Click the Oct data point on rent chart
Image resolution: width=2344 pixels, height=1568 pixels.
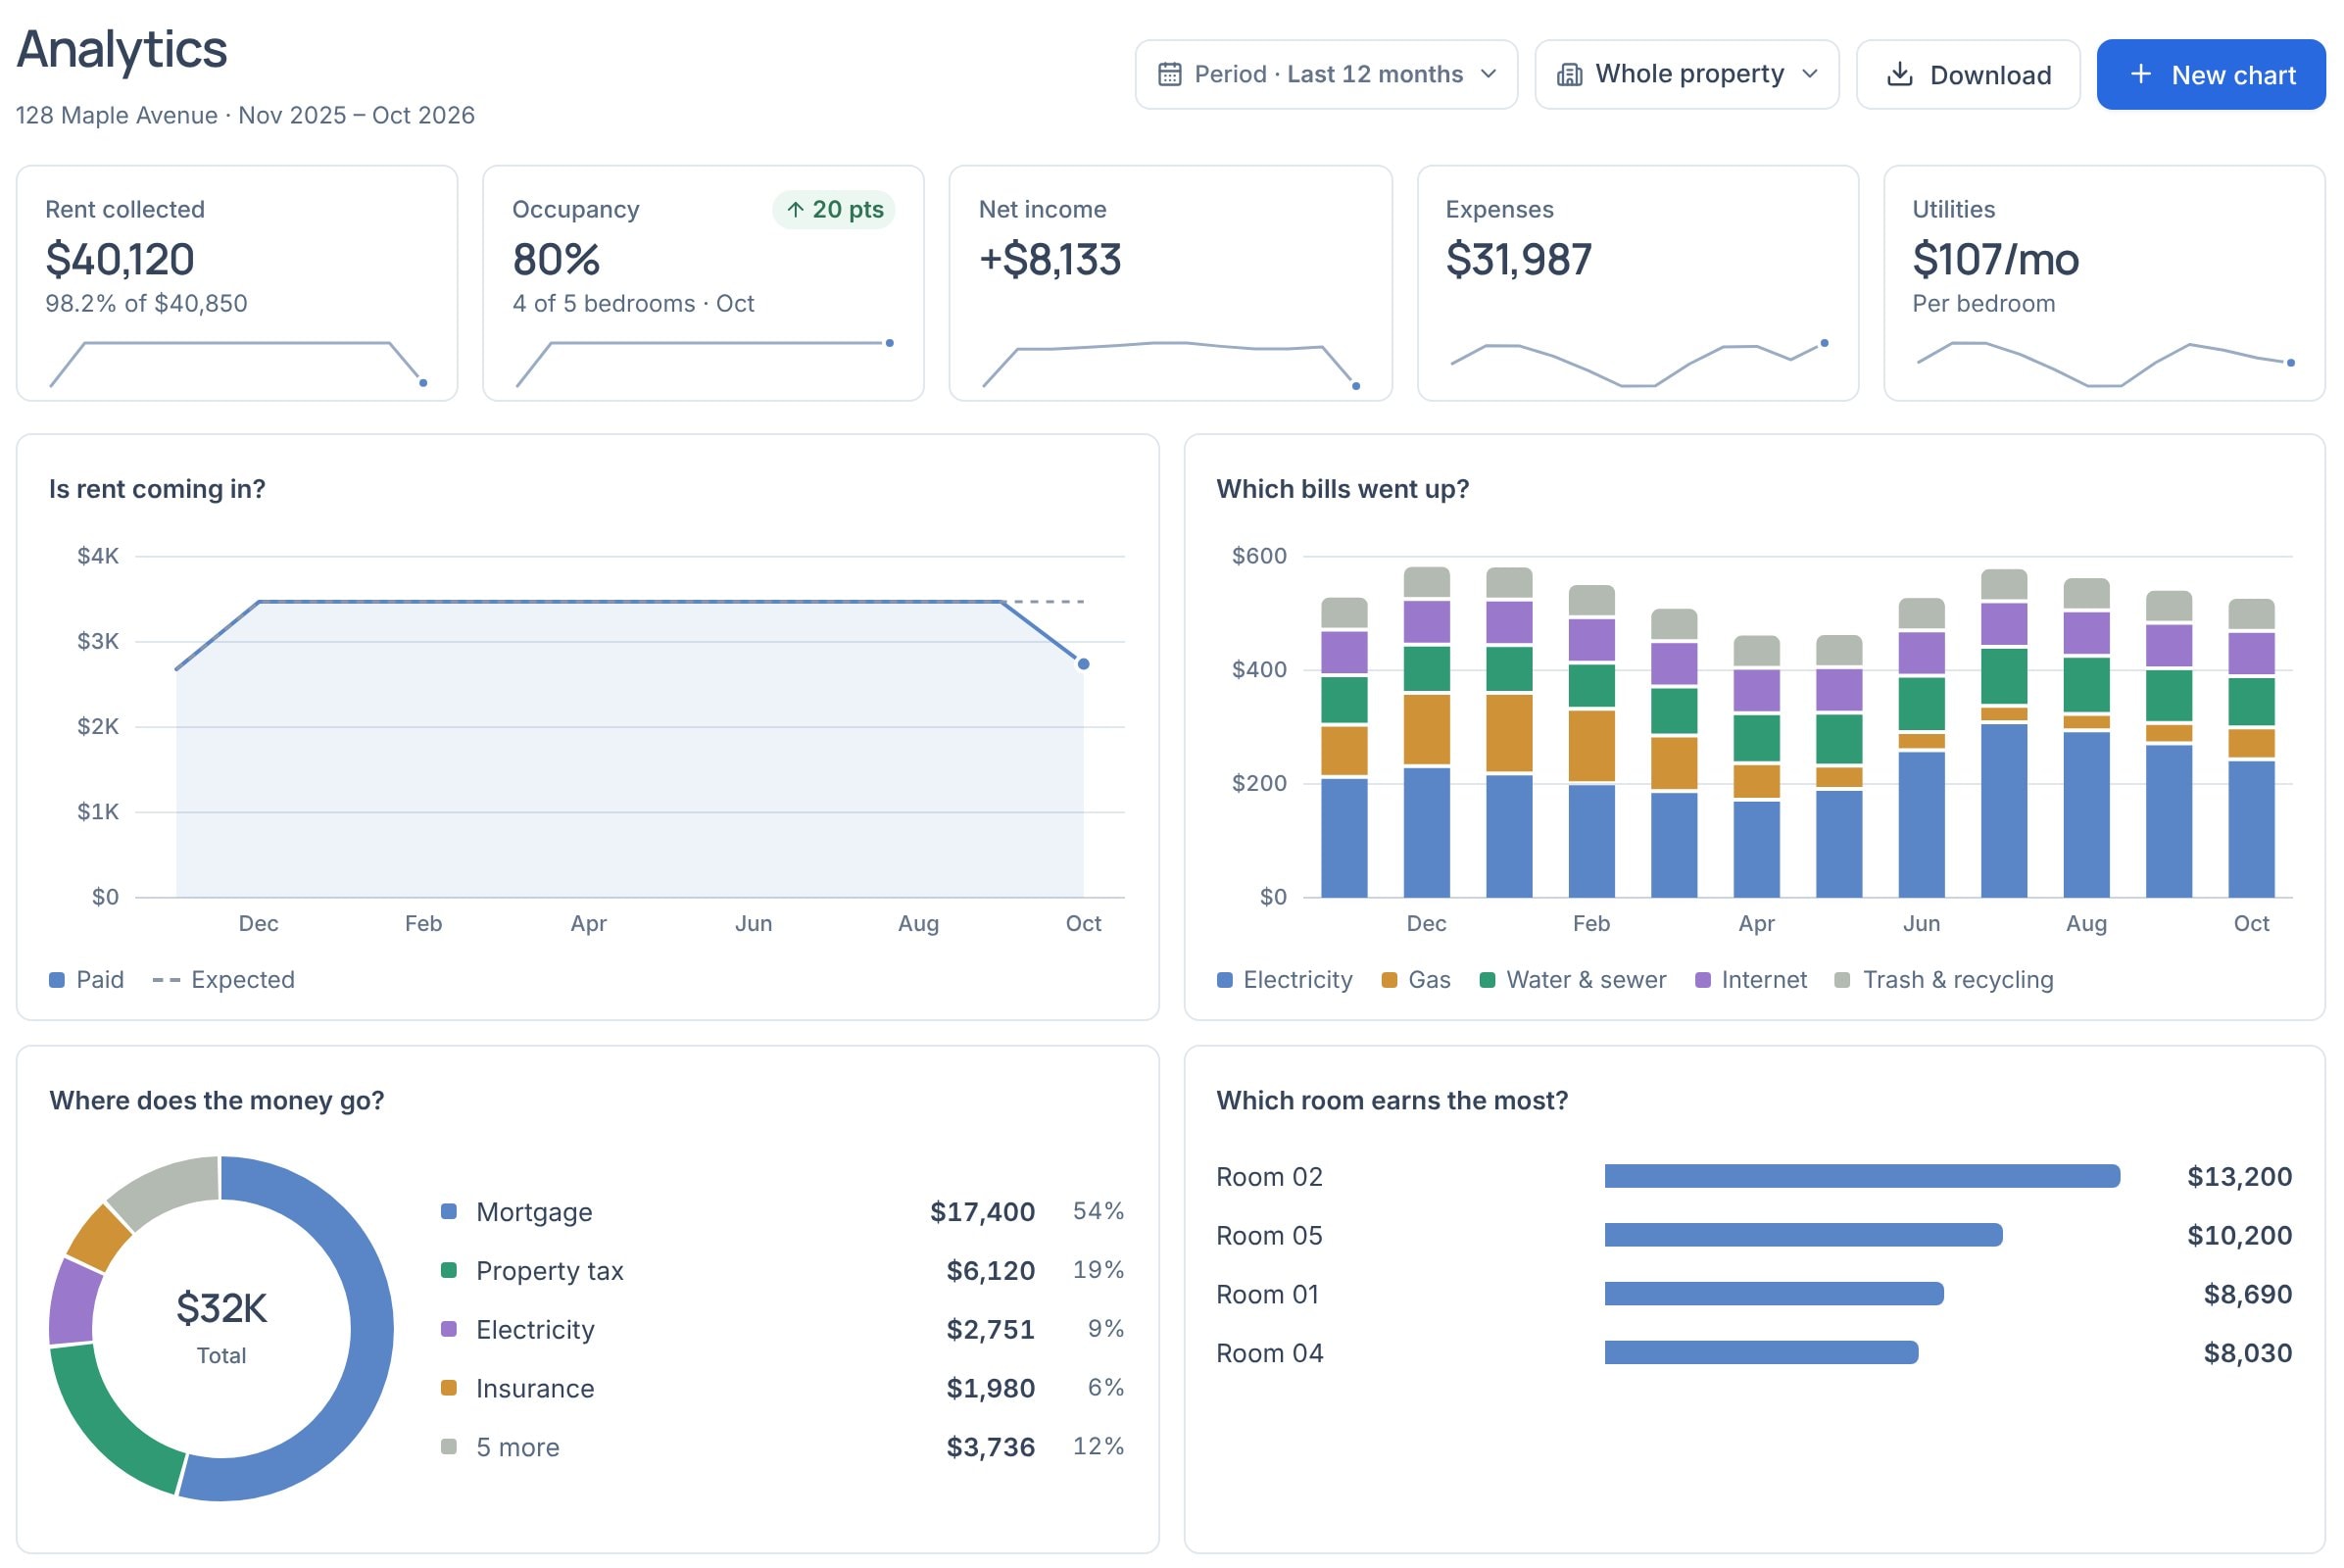[x=1083, y=664]
